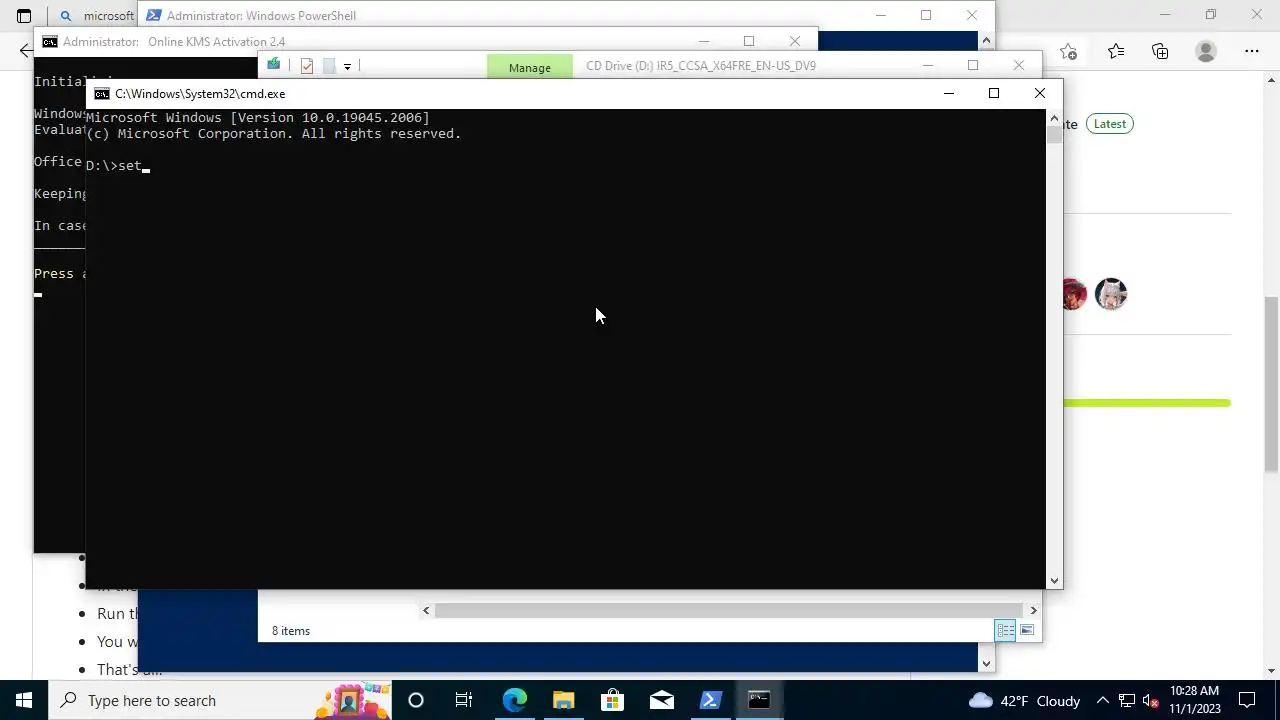This screenshot has width=1280, height=720.
Task: Click the green Latest release badge
Action: 1109,124
